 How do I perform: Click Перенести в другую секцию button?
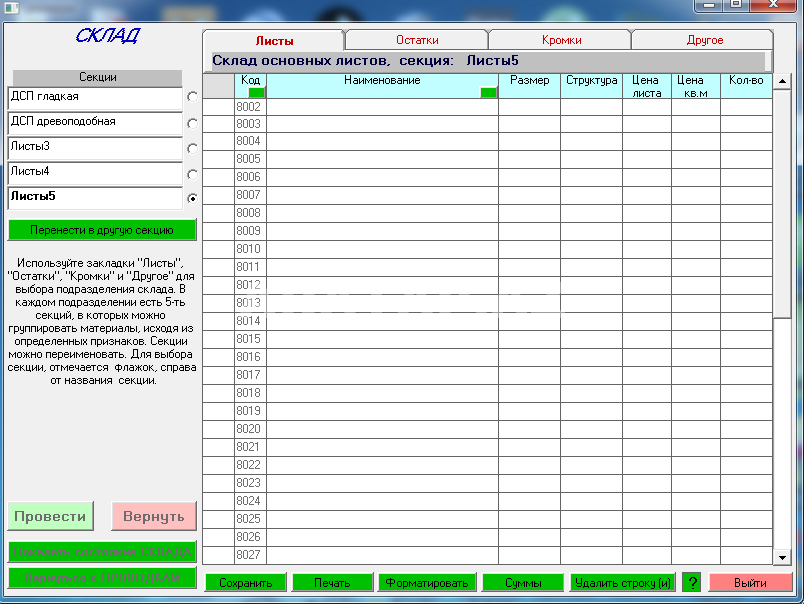[x=102, y=230]
